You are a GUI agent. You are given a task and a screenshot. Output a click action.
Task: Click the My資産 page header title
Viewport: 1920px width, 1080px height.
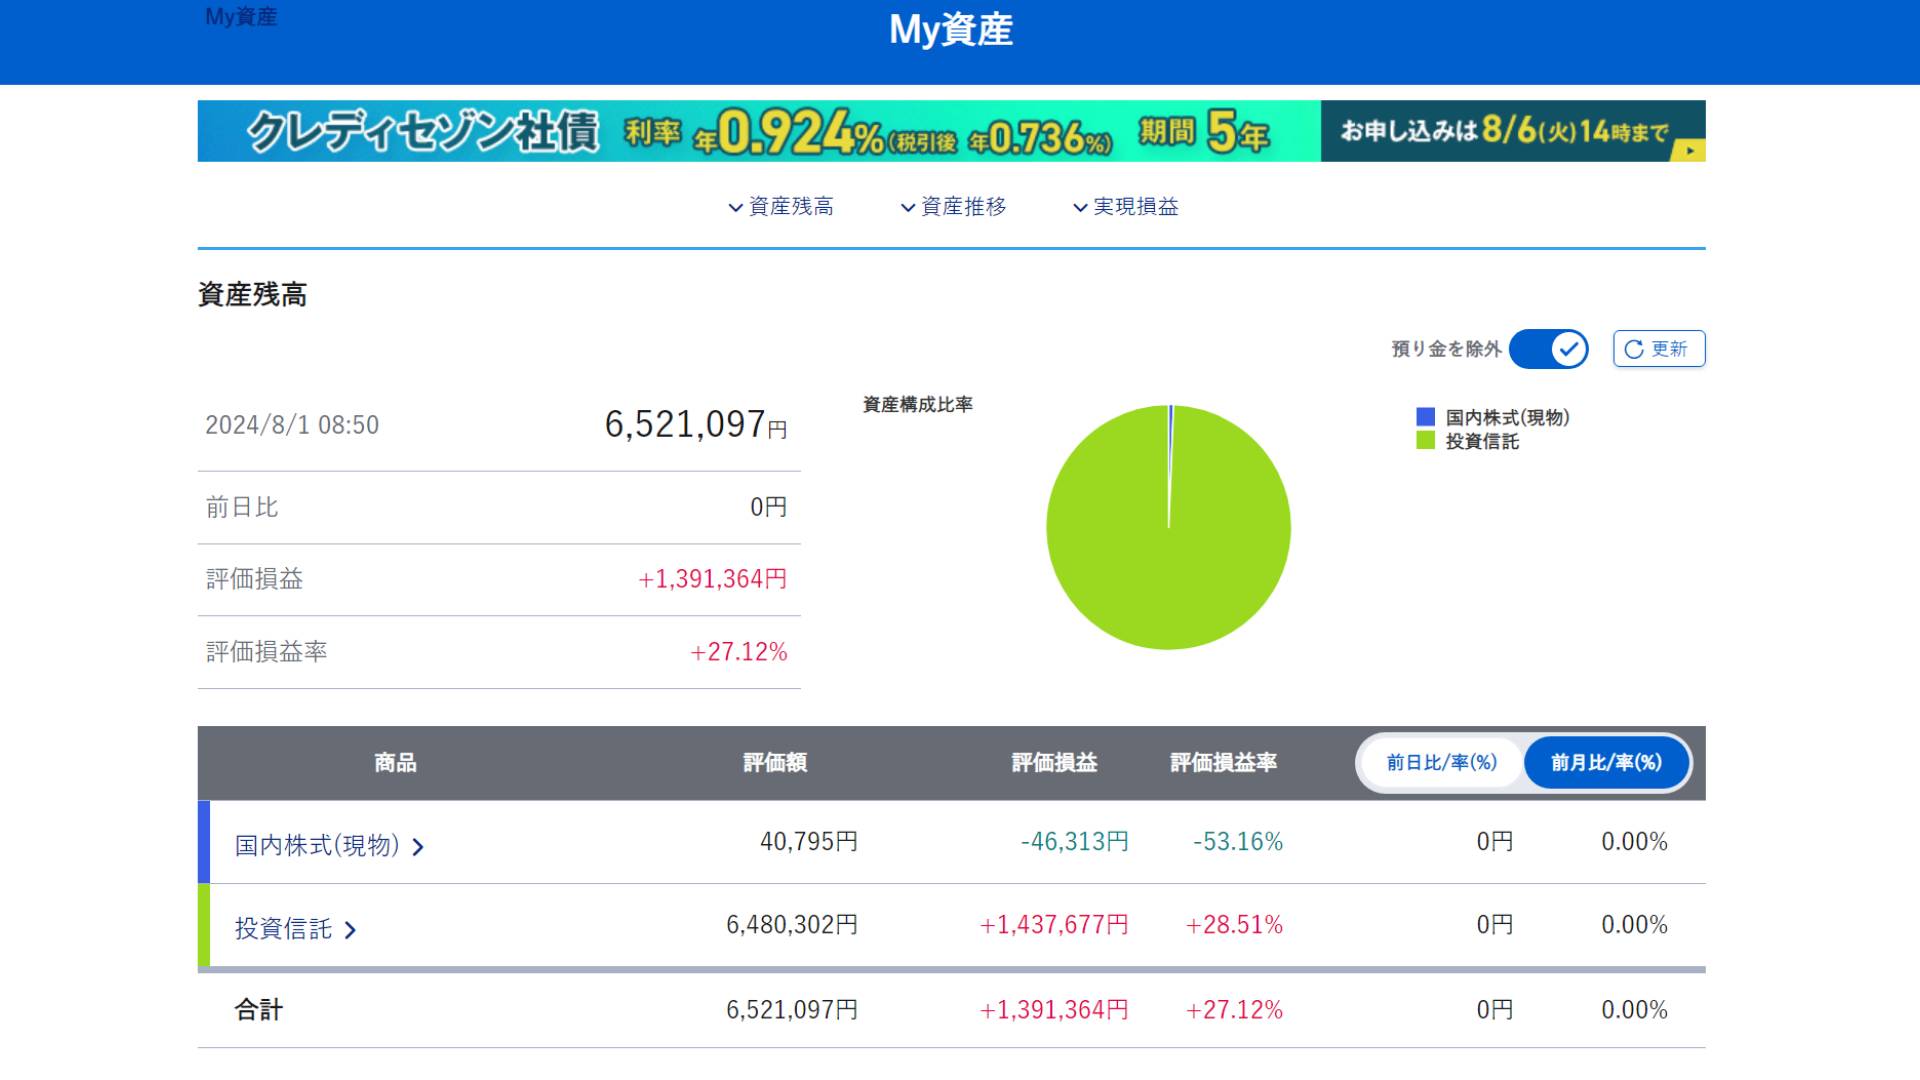point(951,30)
